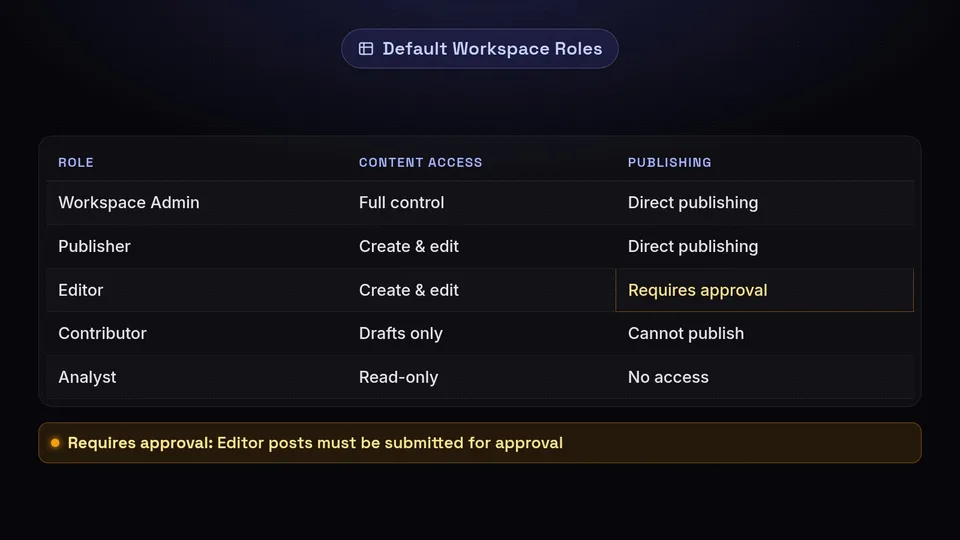Click the No access cell
Screen dimensions: 960x540
668,377
